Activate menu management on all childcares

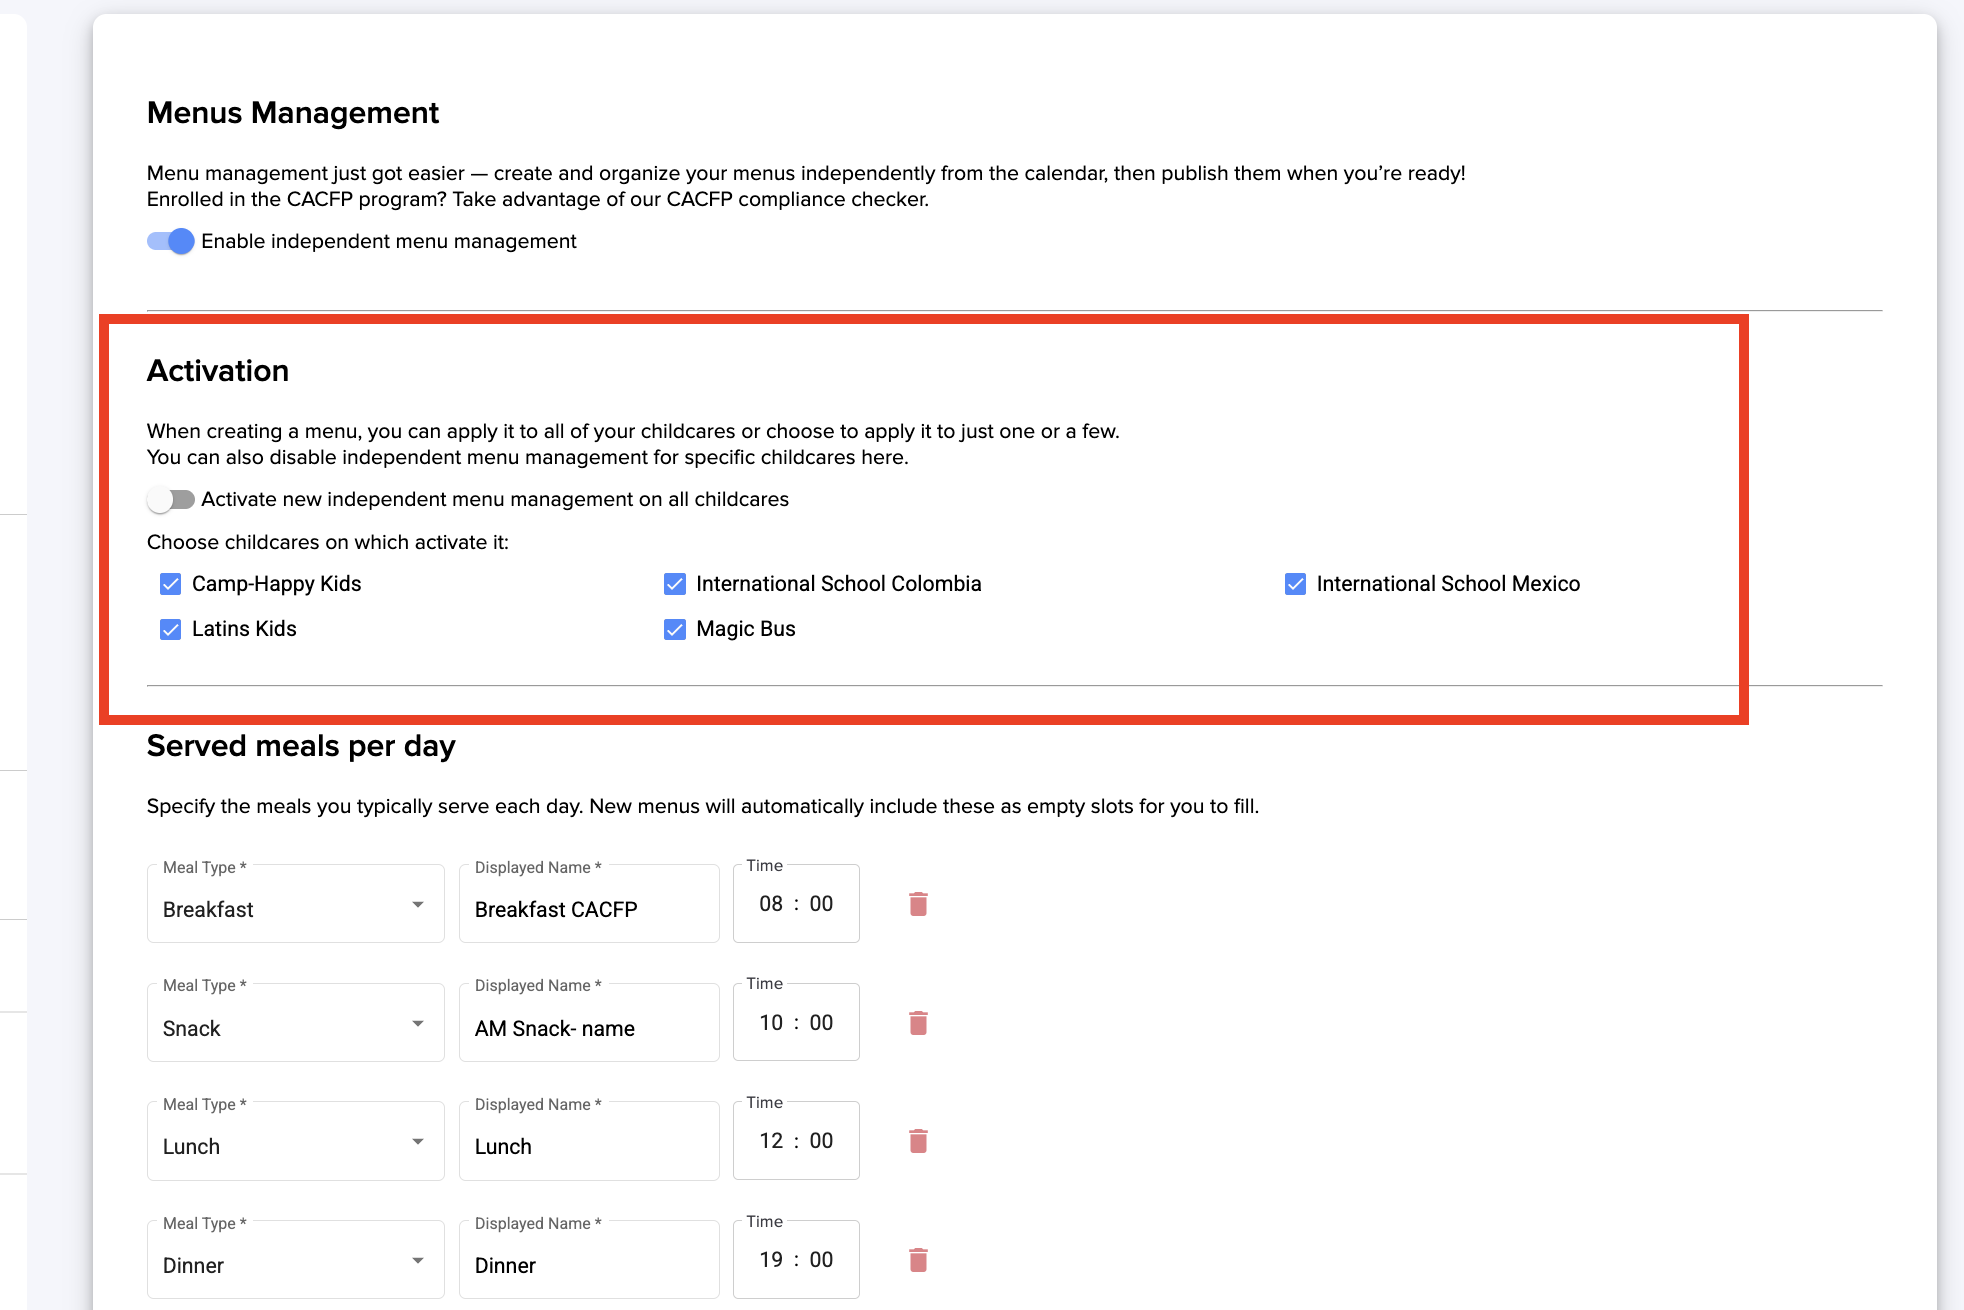[x=171, y=499]
